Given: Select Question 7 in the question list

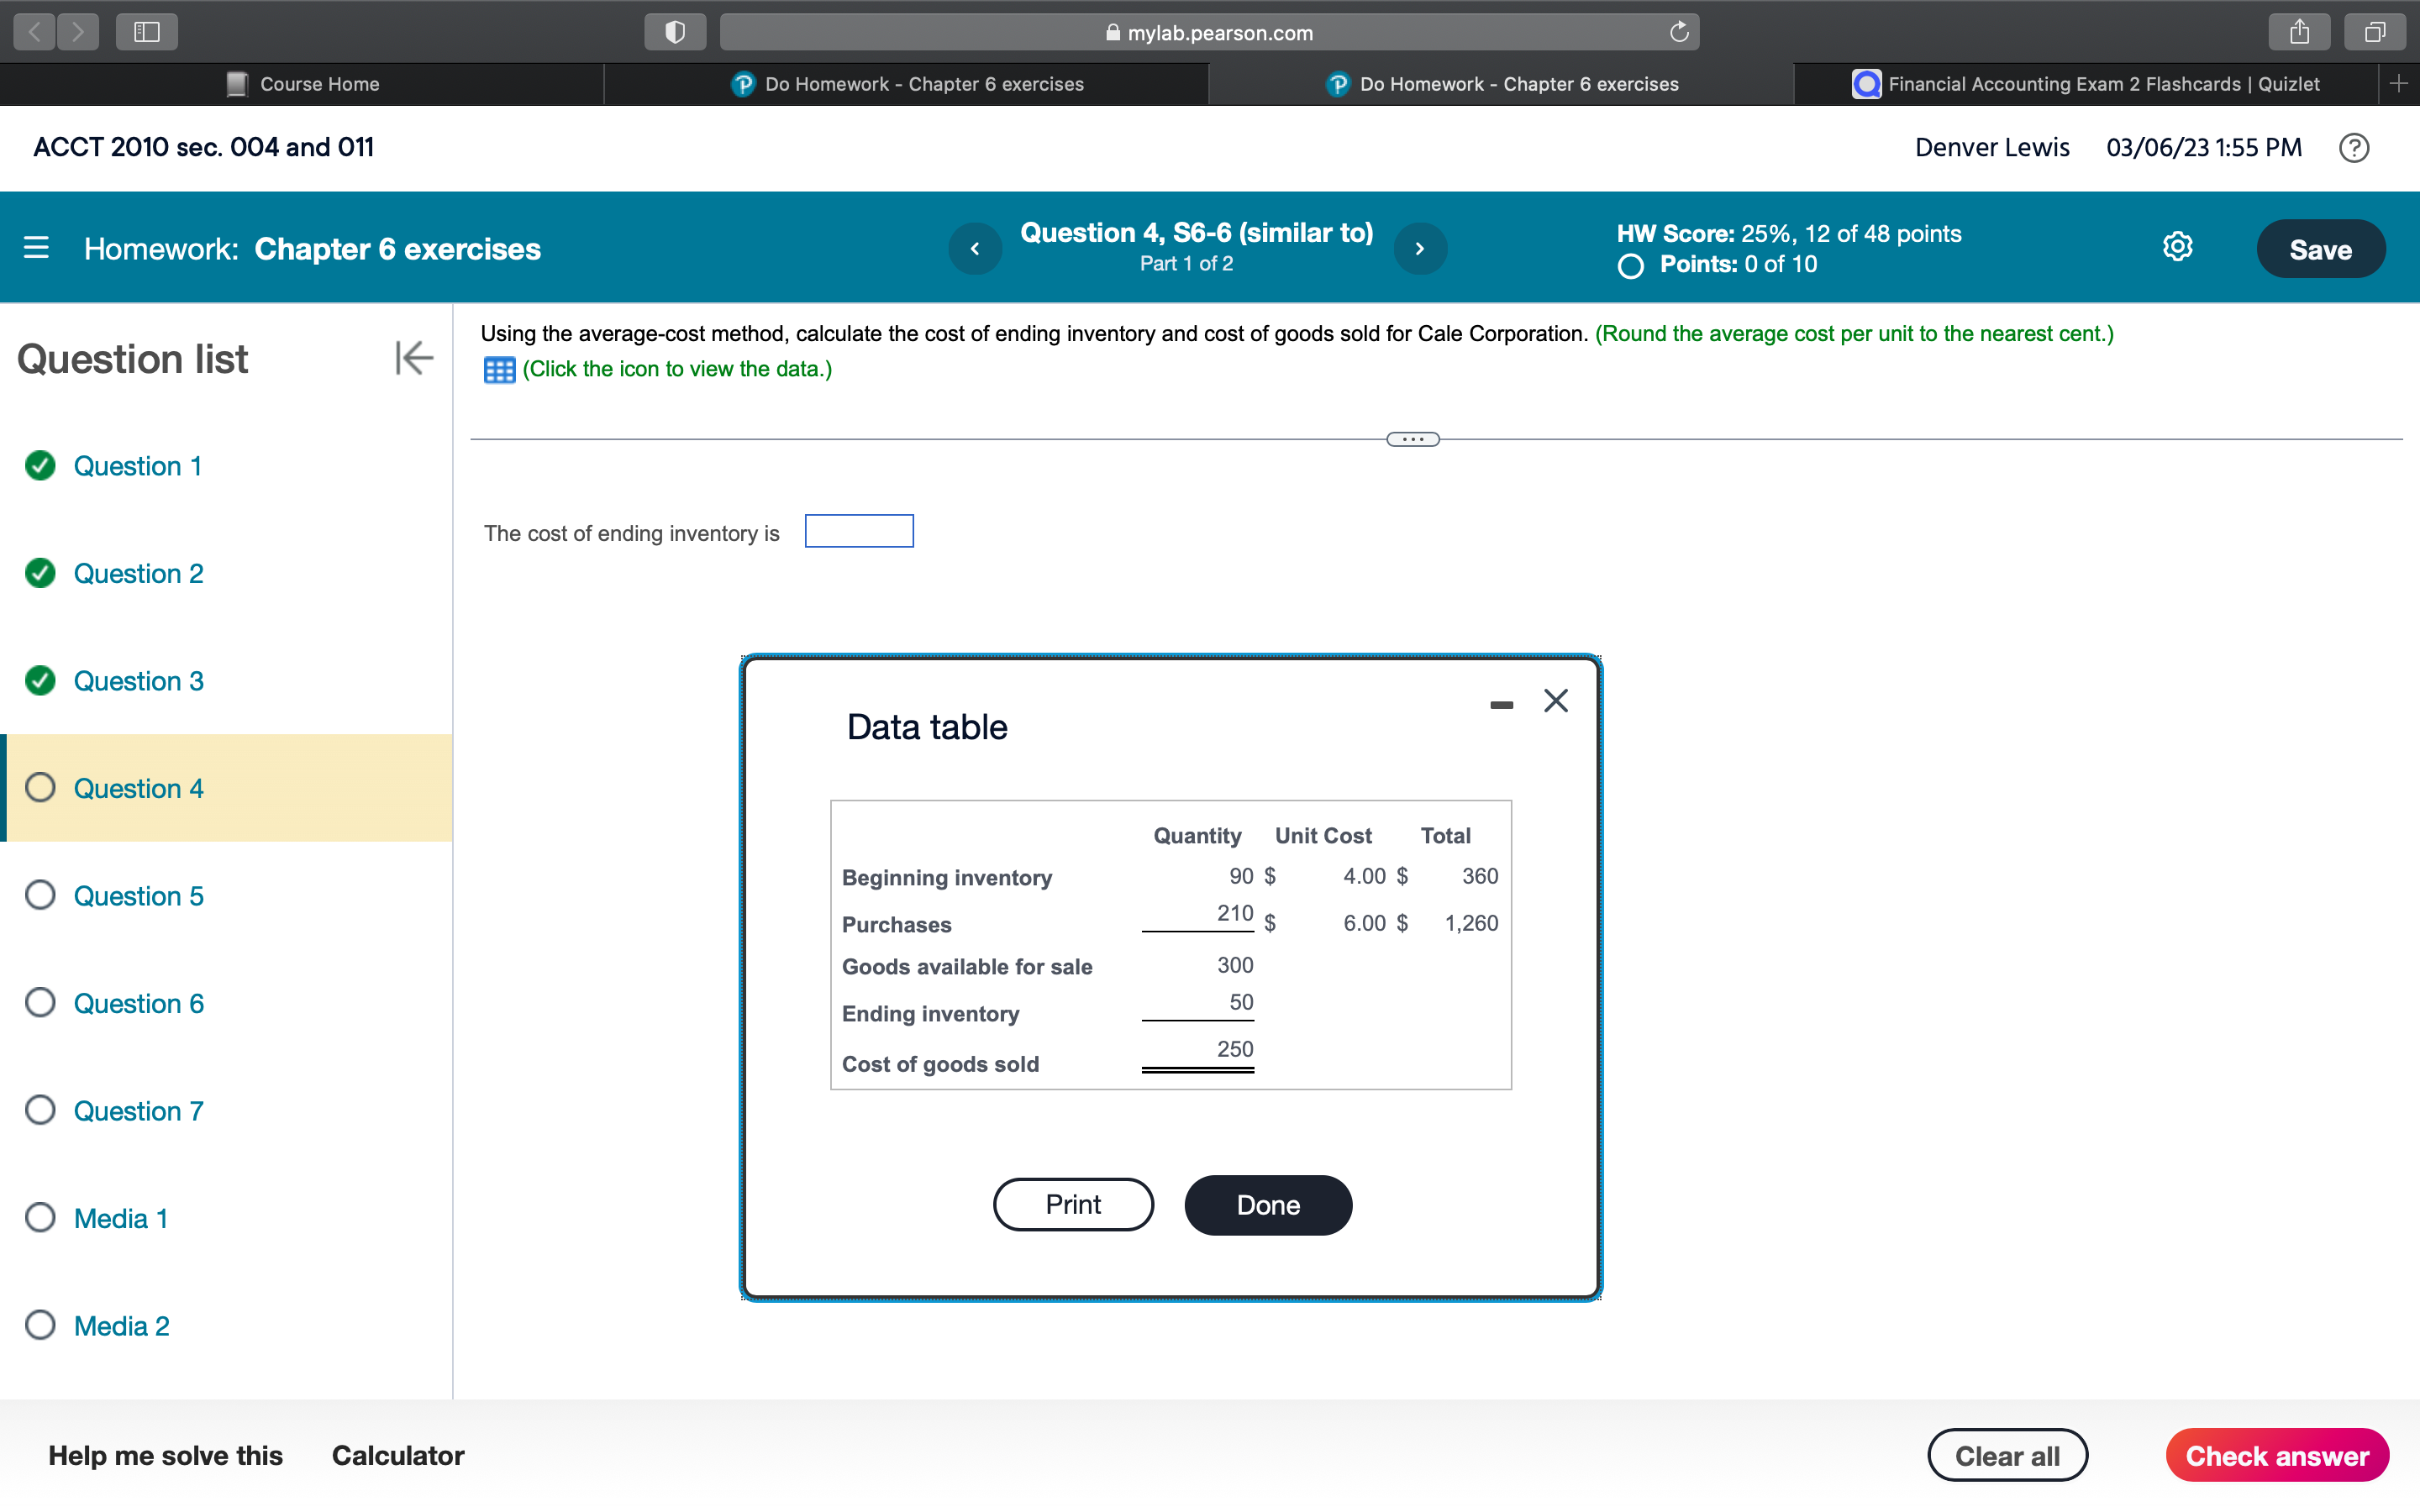Looking at the screenshot, I should (138, 1110).
